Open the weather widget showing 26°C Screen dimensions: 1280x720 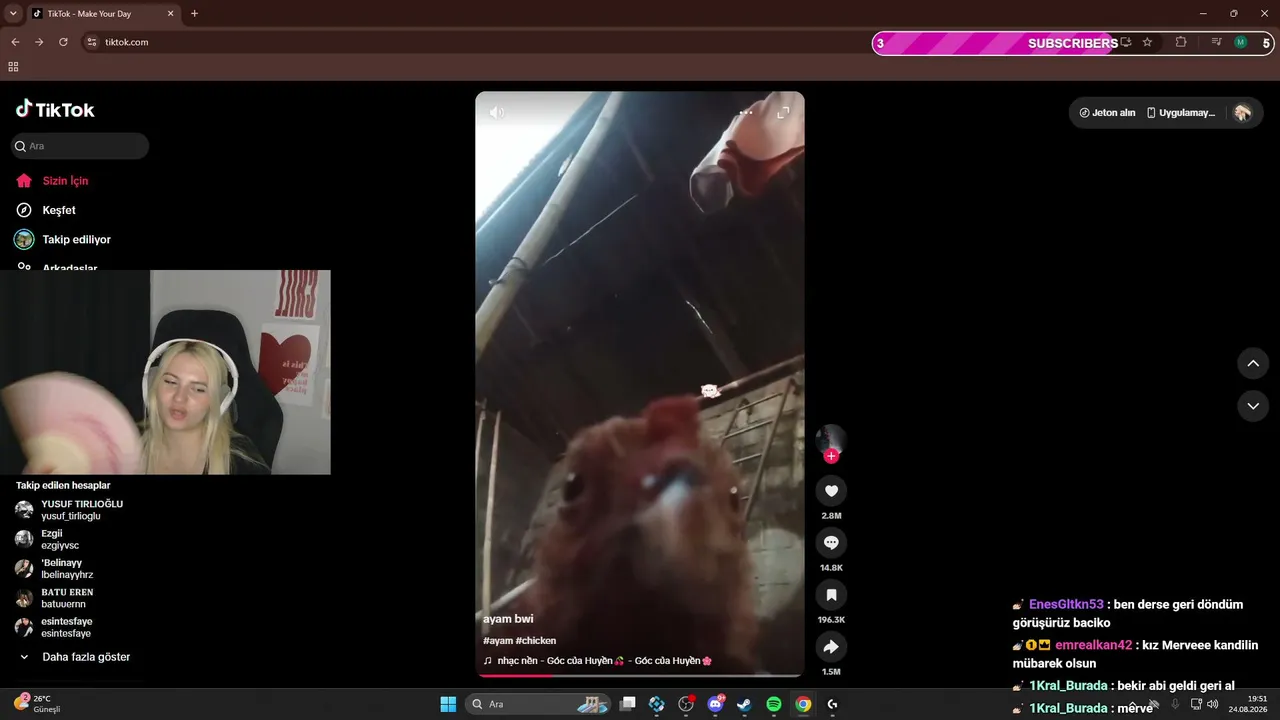[38, 704]
